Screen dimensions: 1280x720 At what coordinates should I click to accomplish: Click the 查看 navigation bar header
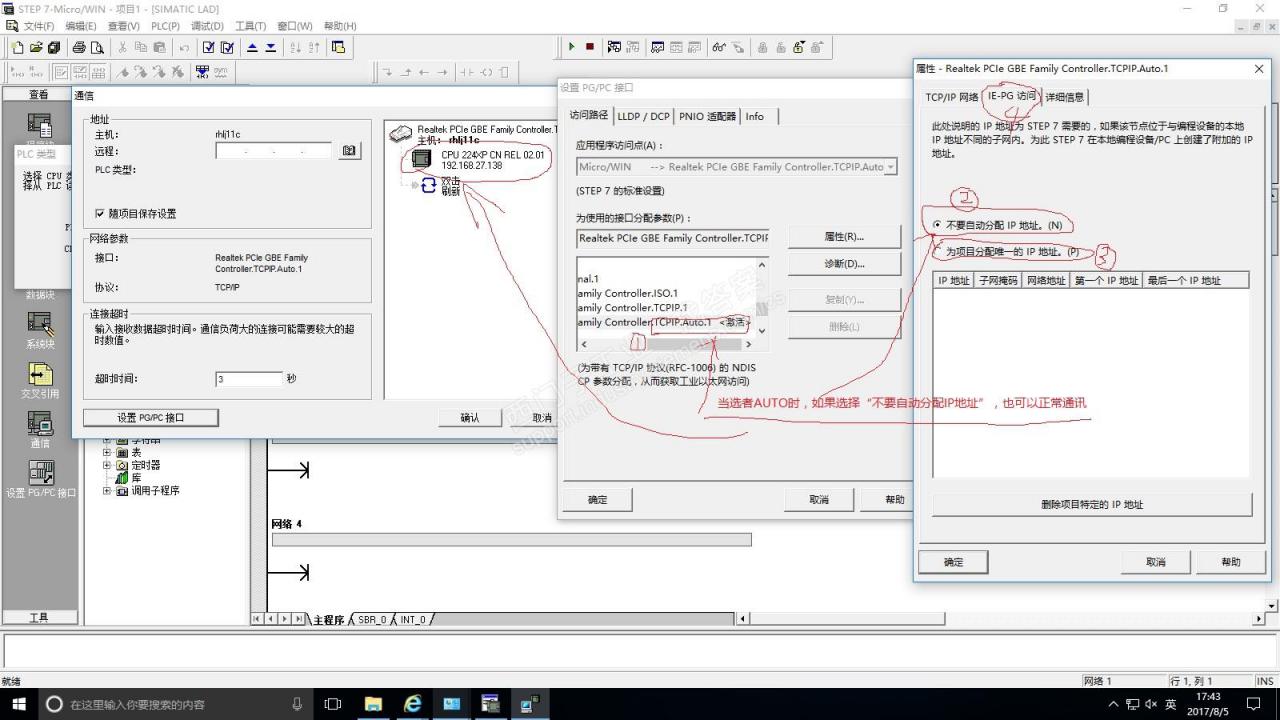38,95
